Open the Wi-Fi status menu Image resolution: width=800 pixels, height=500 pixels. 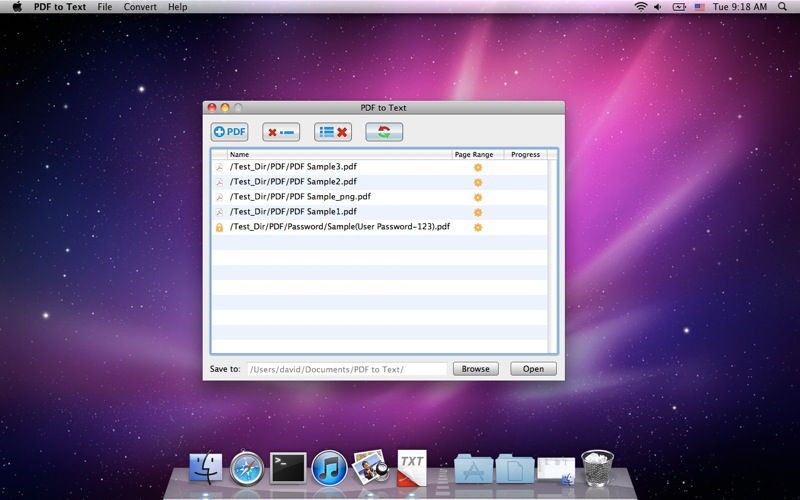pyautogui.click(x=640, y=7)
